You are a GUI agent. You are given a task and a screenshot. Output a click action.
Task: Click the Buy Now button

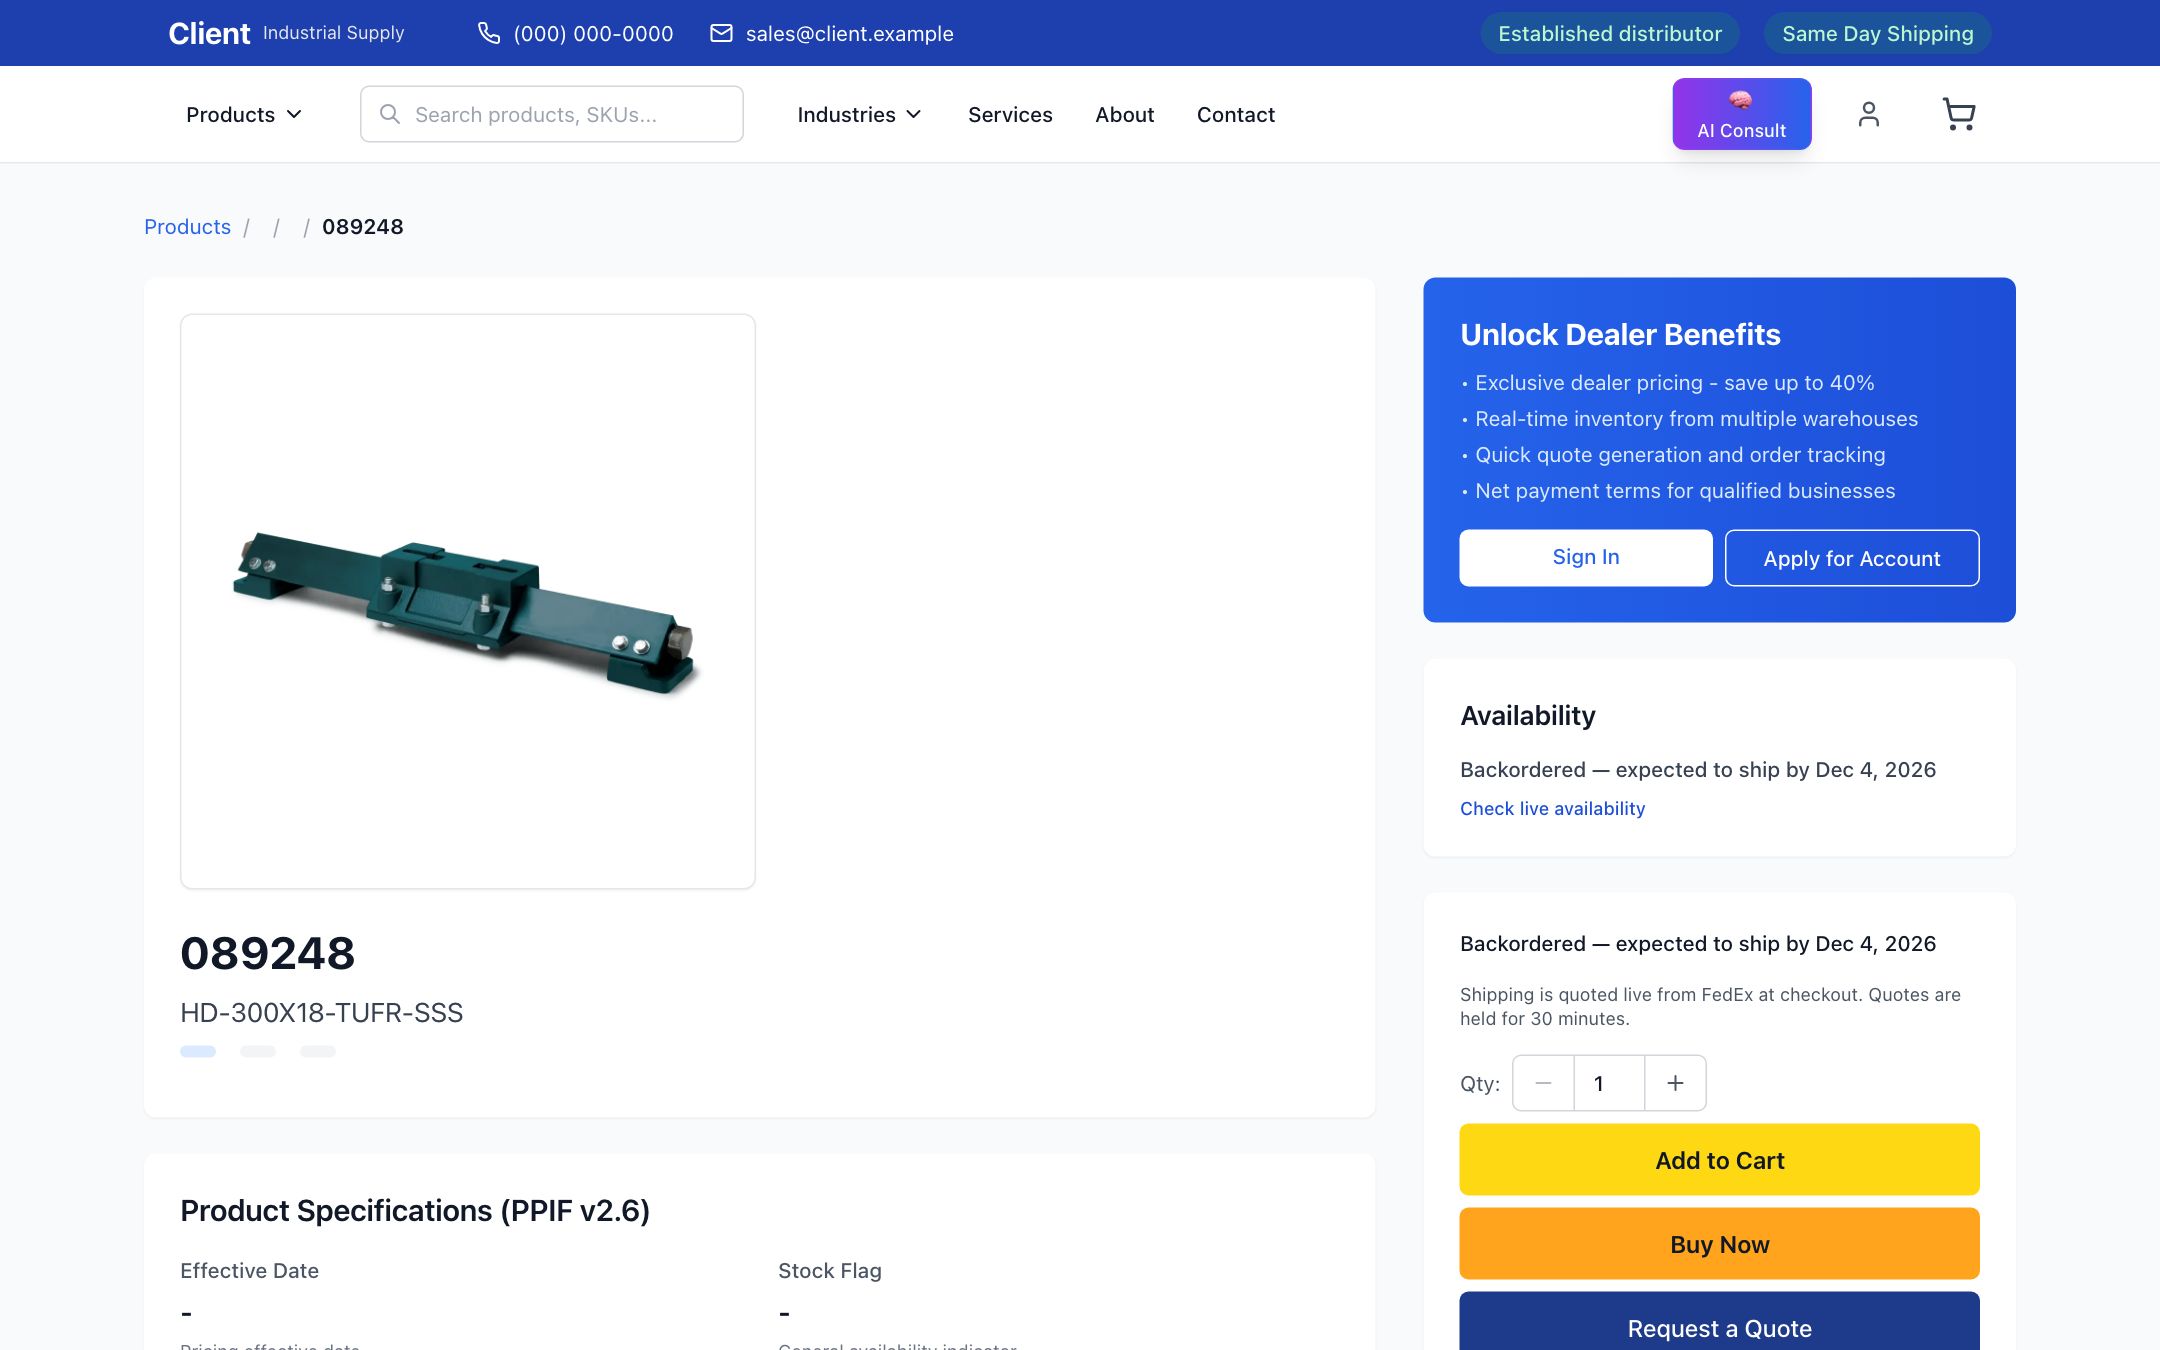(x=1719, y=1244)
